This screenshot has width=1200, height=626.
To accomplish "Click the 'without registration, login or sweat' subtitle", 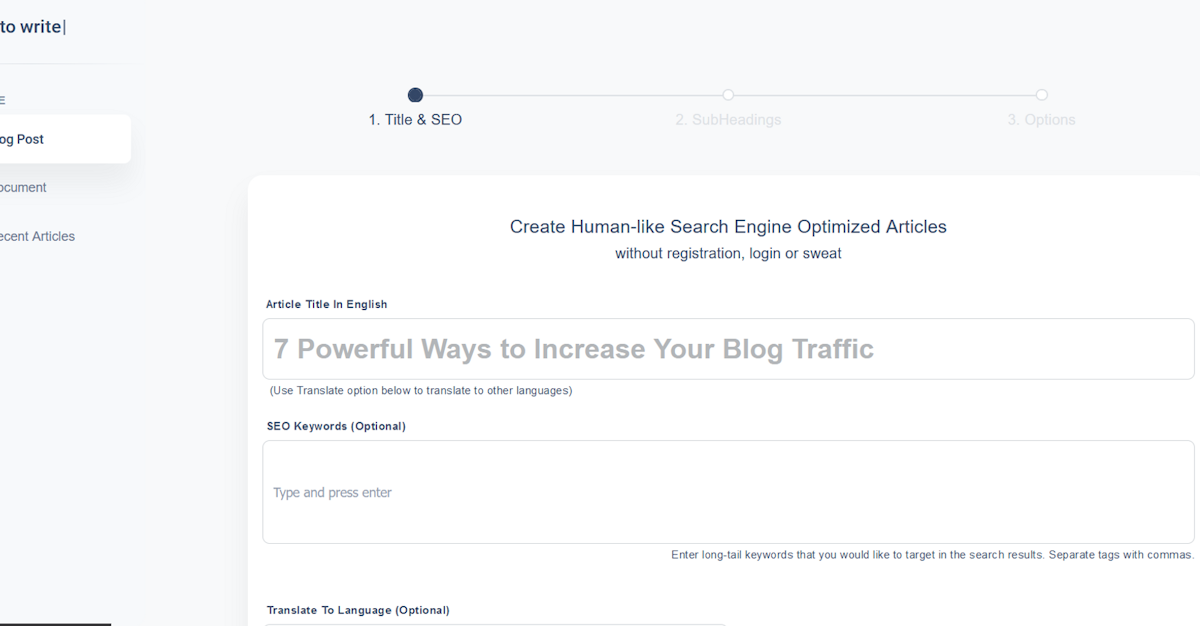I will 728,253.
